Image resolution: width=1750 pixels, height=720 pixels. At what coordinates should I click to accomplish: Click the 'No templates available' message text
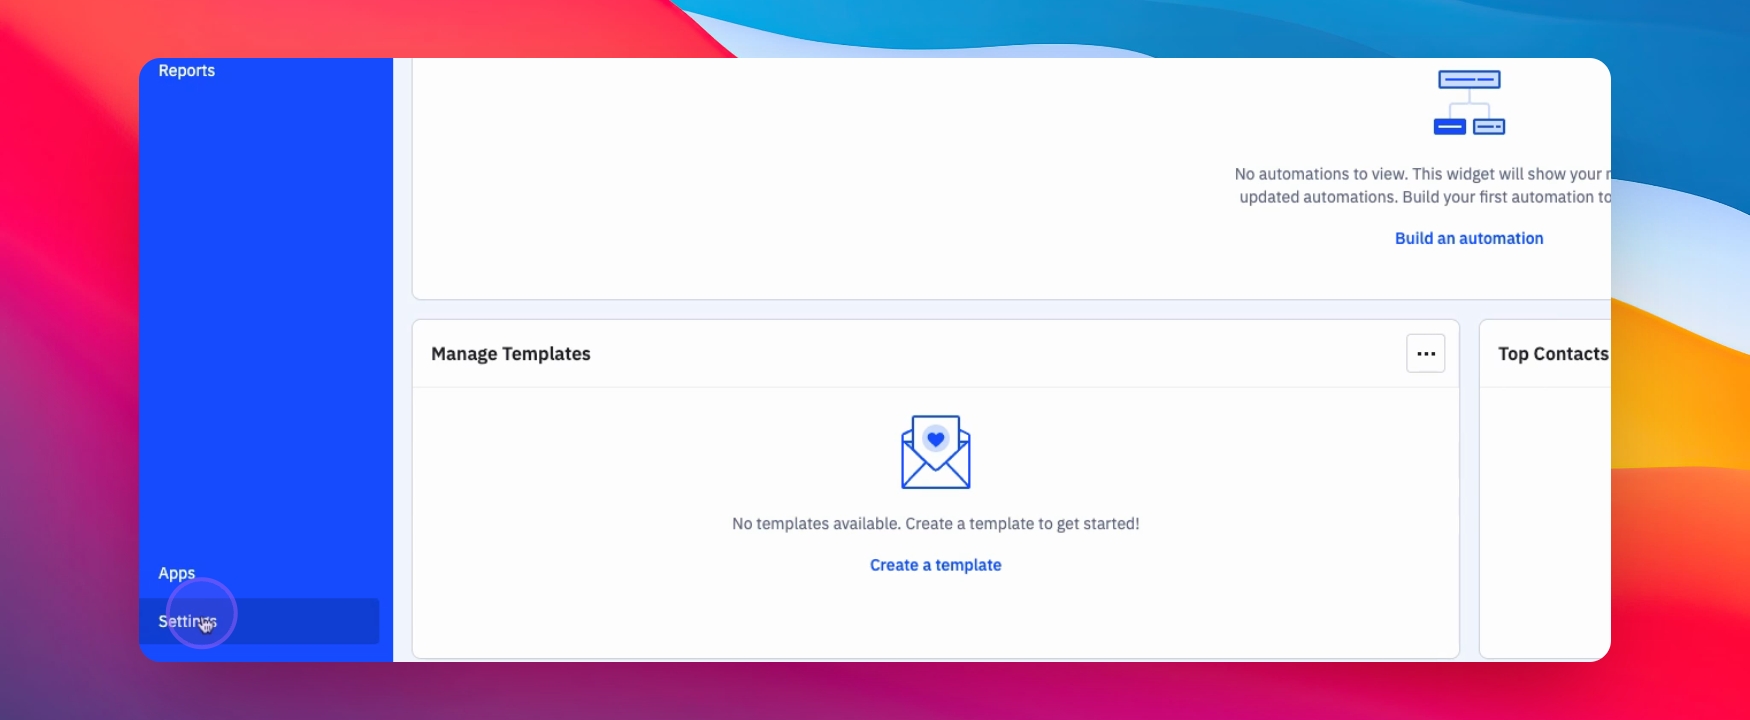[x=935, y=524]
